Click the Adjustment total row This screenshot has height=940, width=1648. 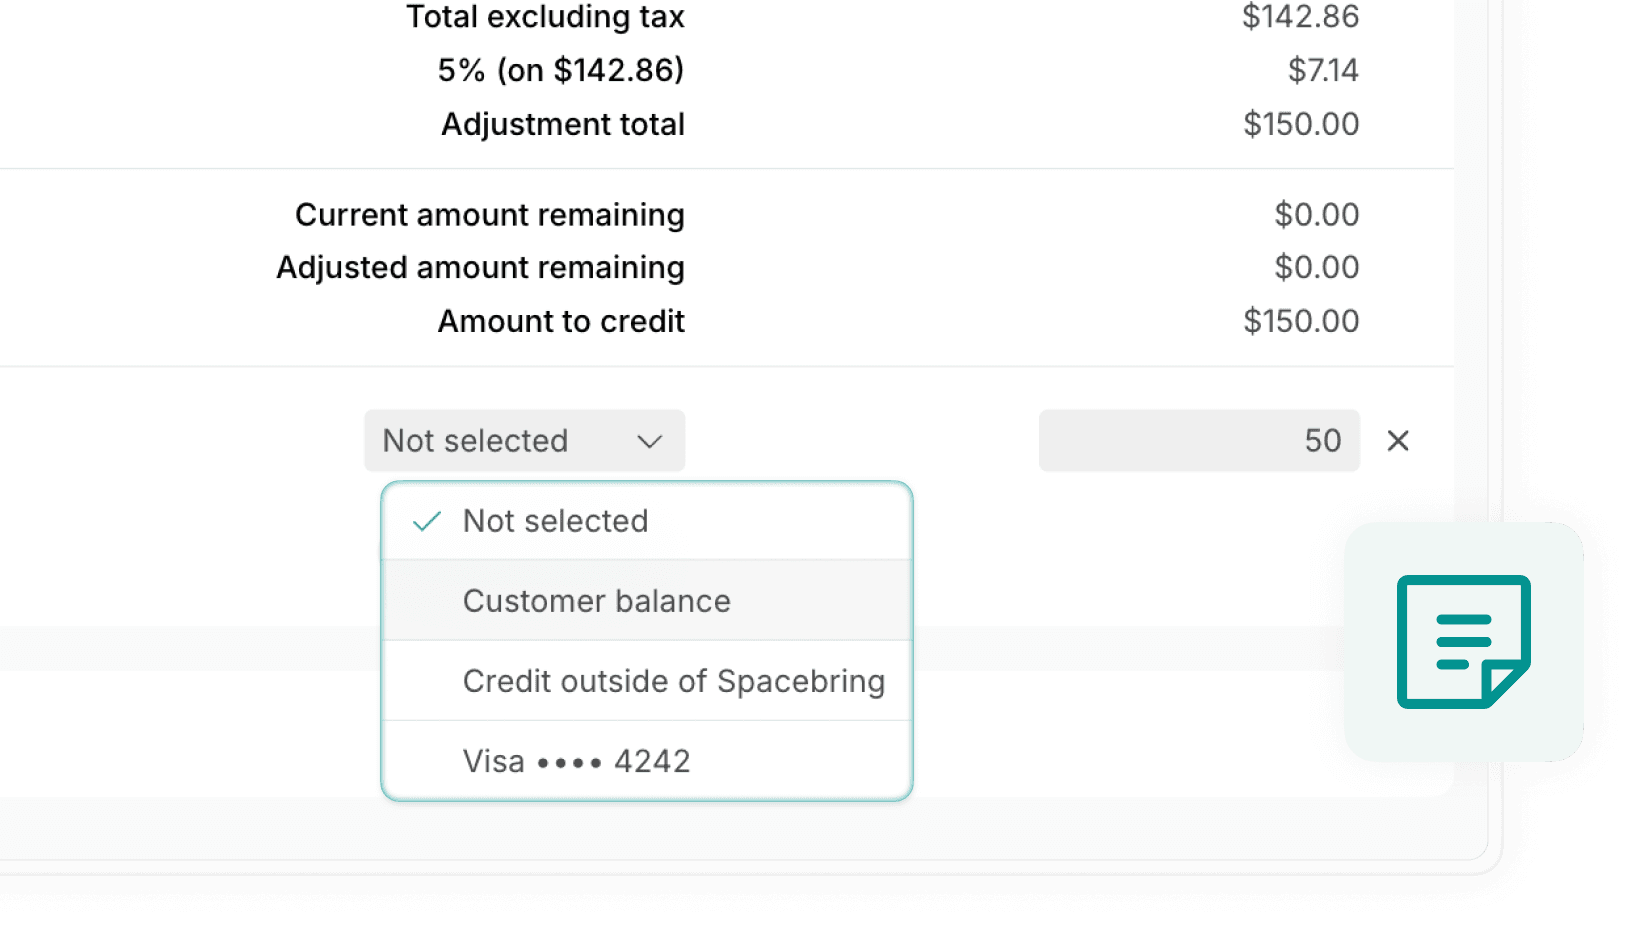[562, 124]
